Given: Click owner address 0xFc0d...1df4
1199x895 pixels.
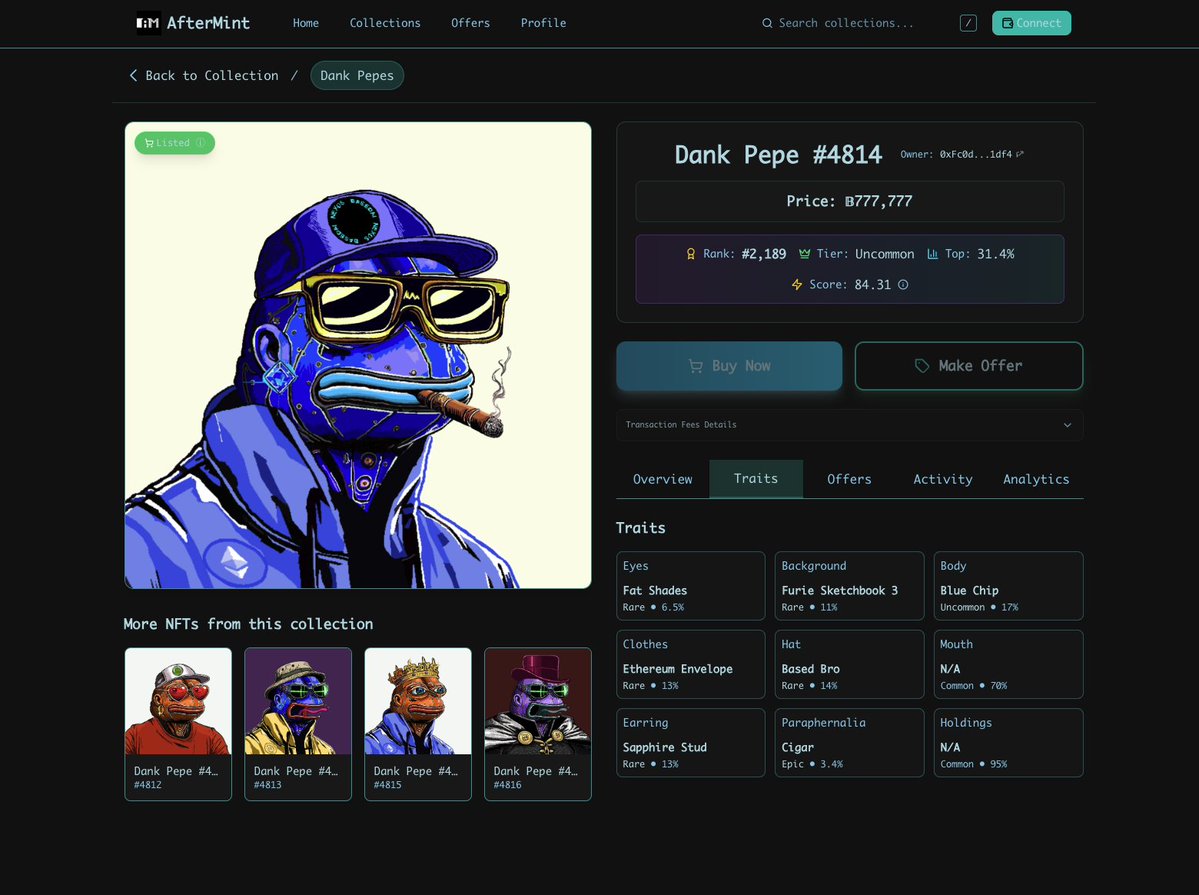Looking at the screenshot, I should point(975,154).
